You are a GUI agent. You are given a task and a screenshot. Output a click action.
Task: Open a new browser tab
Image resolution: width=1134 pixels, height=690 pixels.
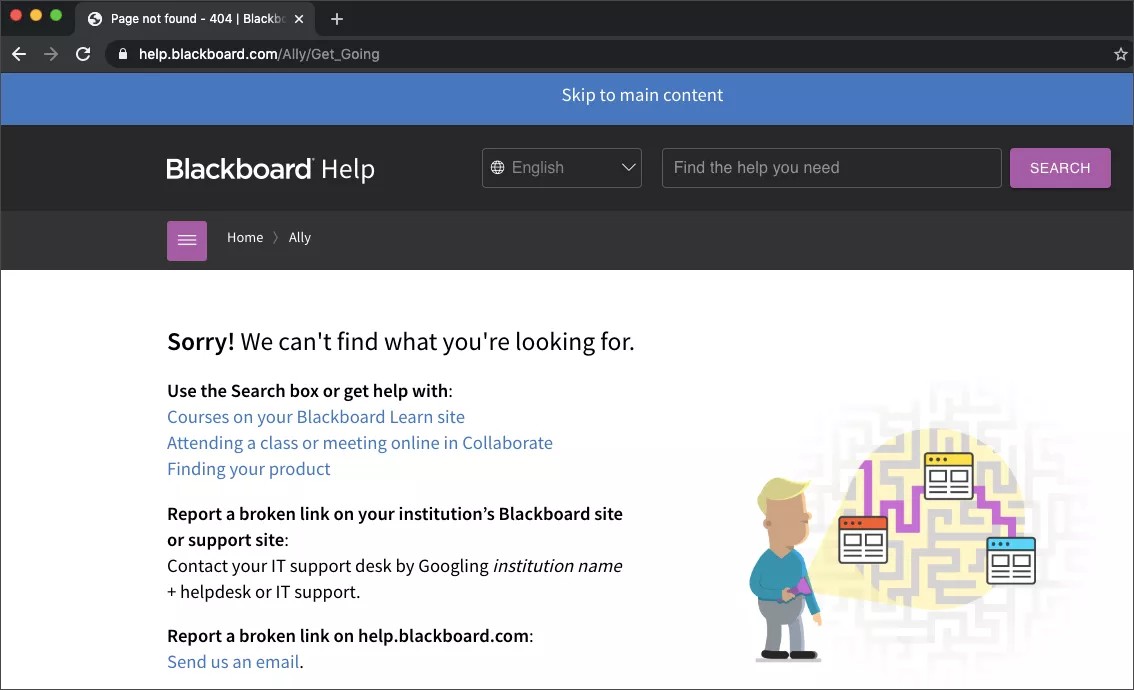(x=337, y=19)
